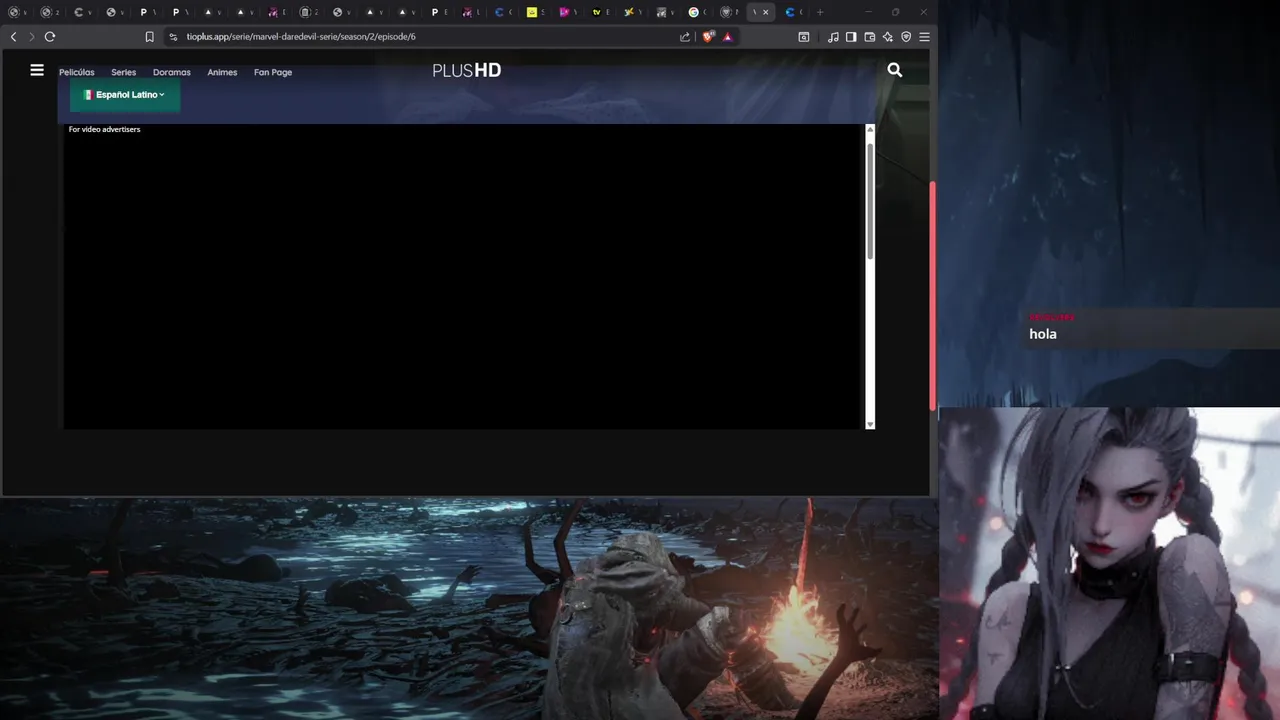Open the Brave Rewards triangle icon
The width and height of the screenshot is (1280, 720).
click(x=727, y=37)
